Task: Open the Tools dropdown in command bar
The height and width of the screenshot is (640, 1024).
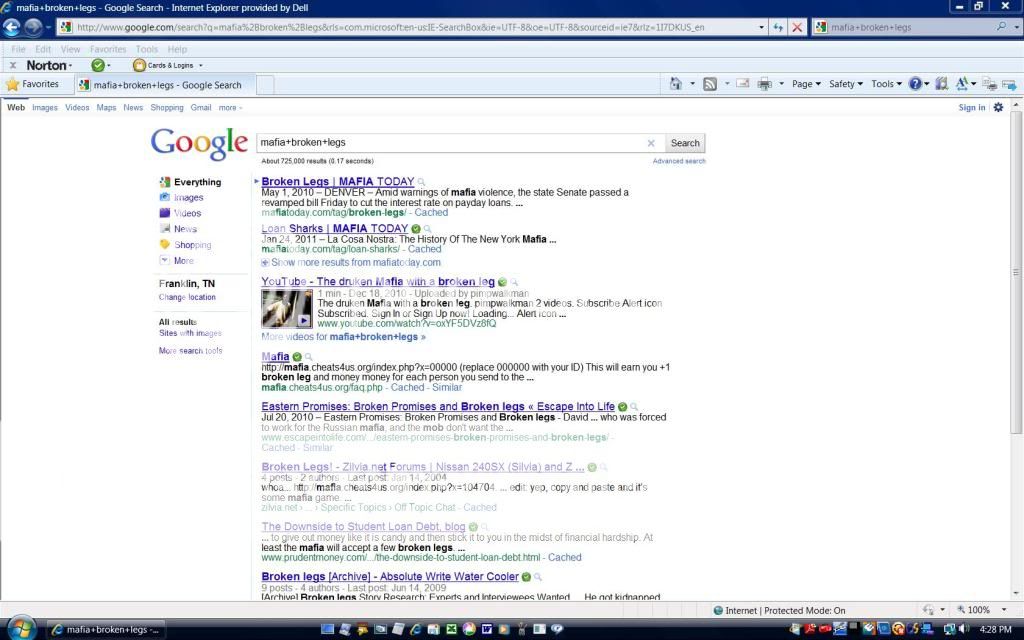Action: pos(886,84)
